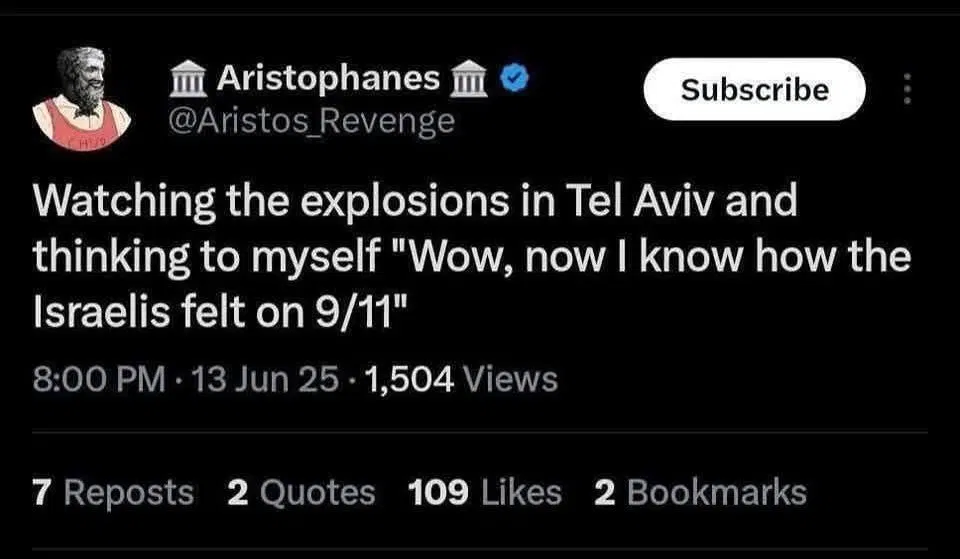The height and width of the screenshot is (559, 960).
Task: Click the 2 Bookmarks count
Action: coord(700,492)
